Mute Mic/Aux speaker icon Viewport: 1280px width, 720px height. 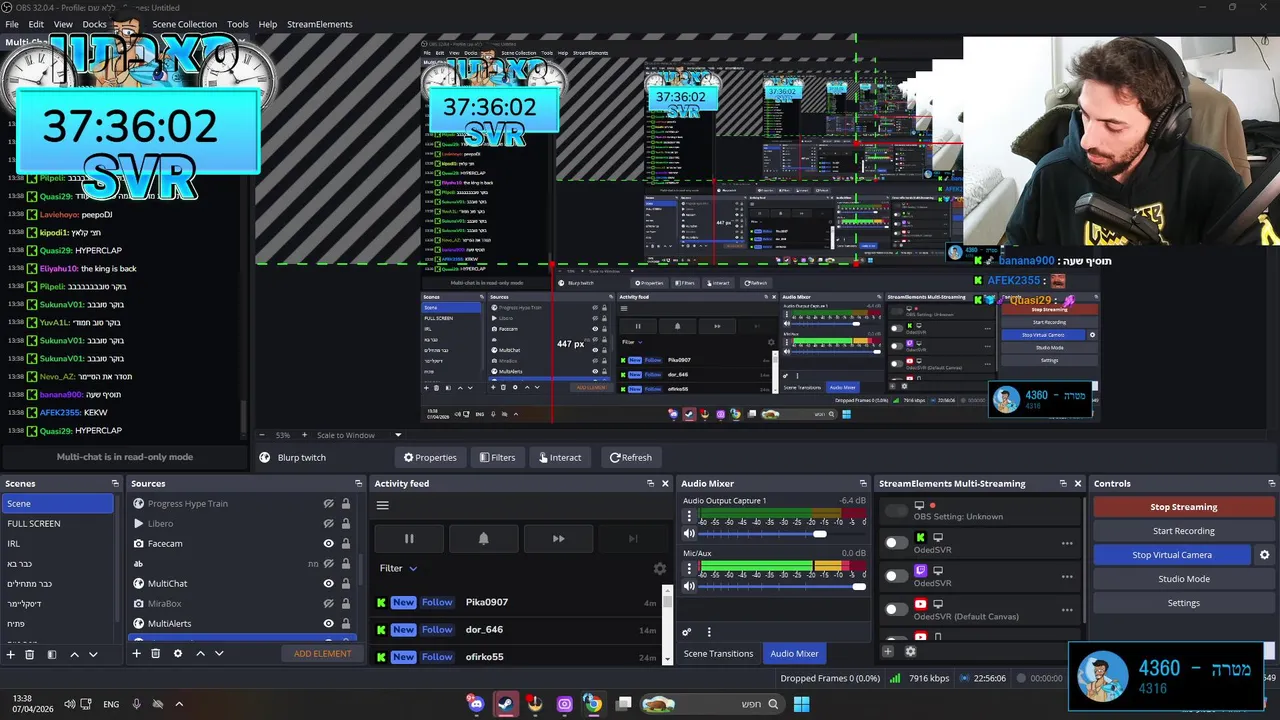(x=689, y=586)
